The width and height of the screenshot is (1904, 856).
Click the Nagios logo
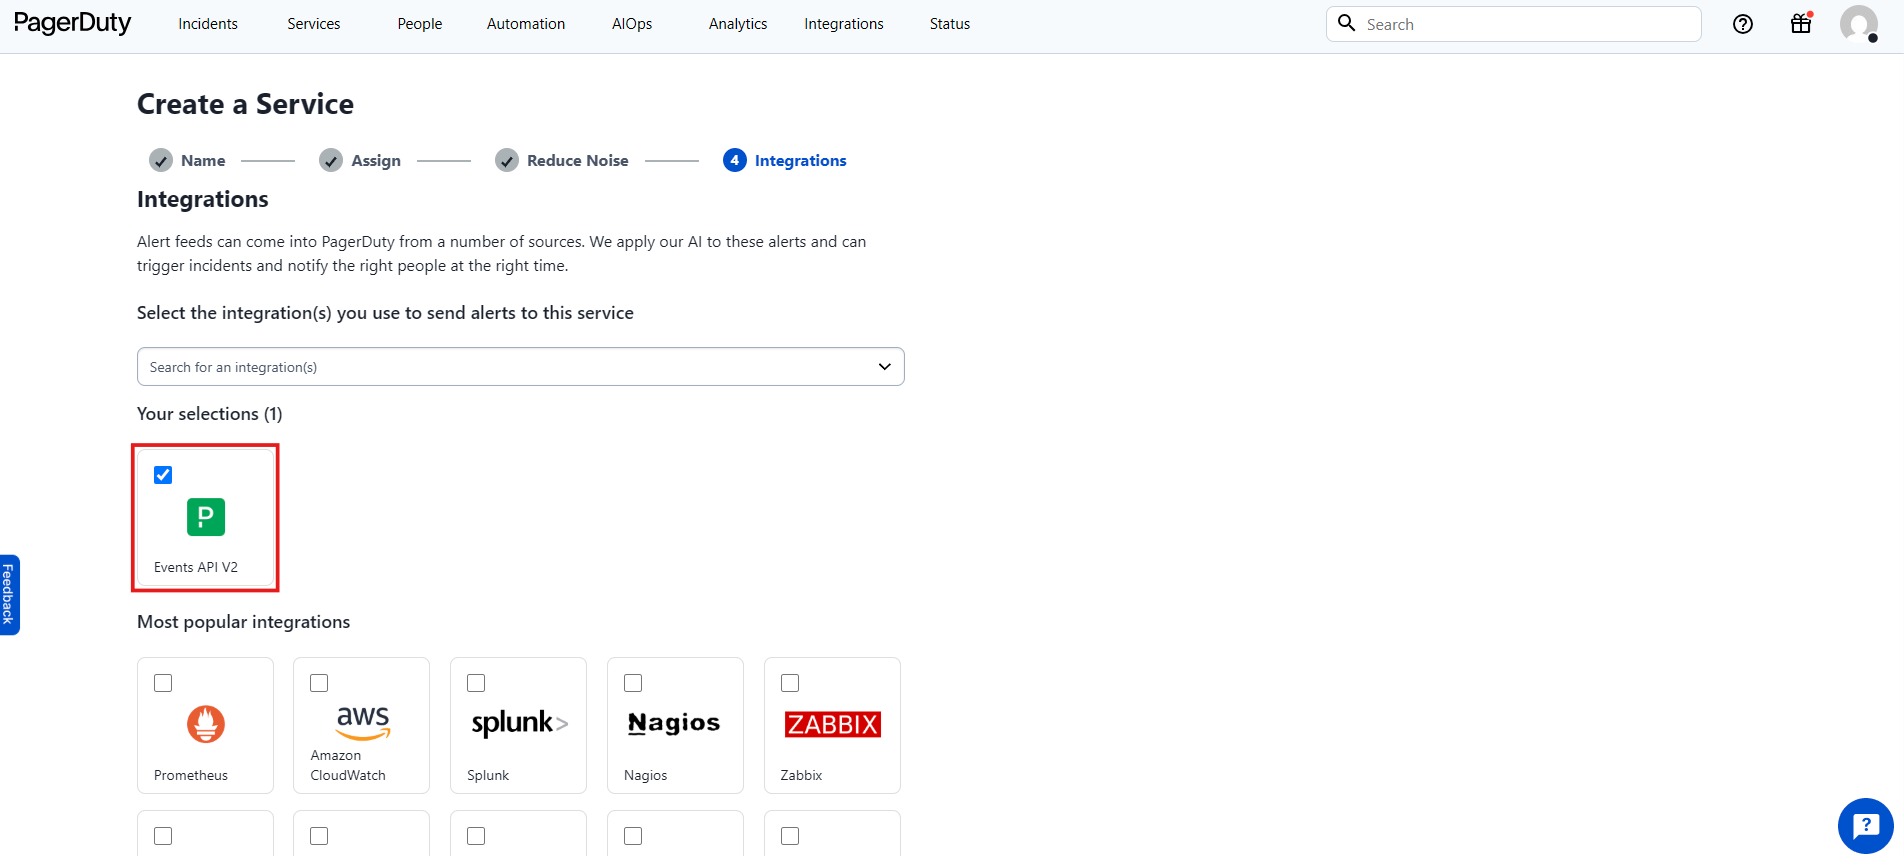pyautogui.click(x=674, y=723)
